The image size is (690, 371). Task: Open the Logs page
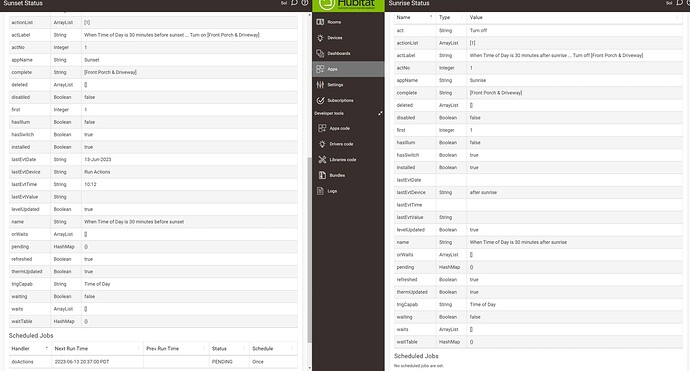pos(332,191)
